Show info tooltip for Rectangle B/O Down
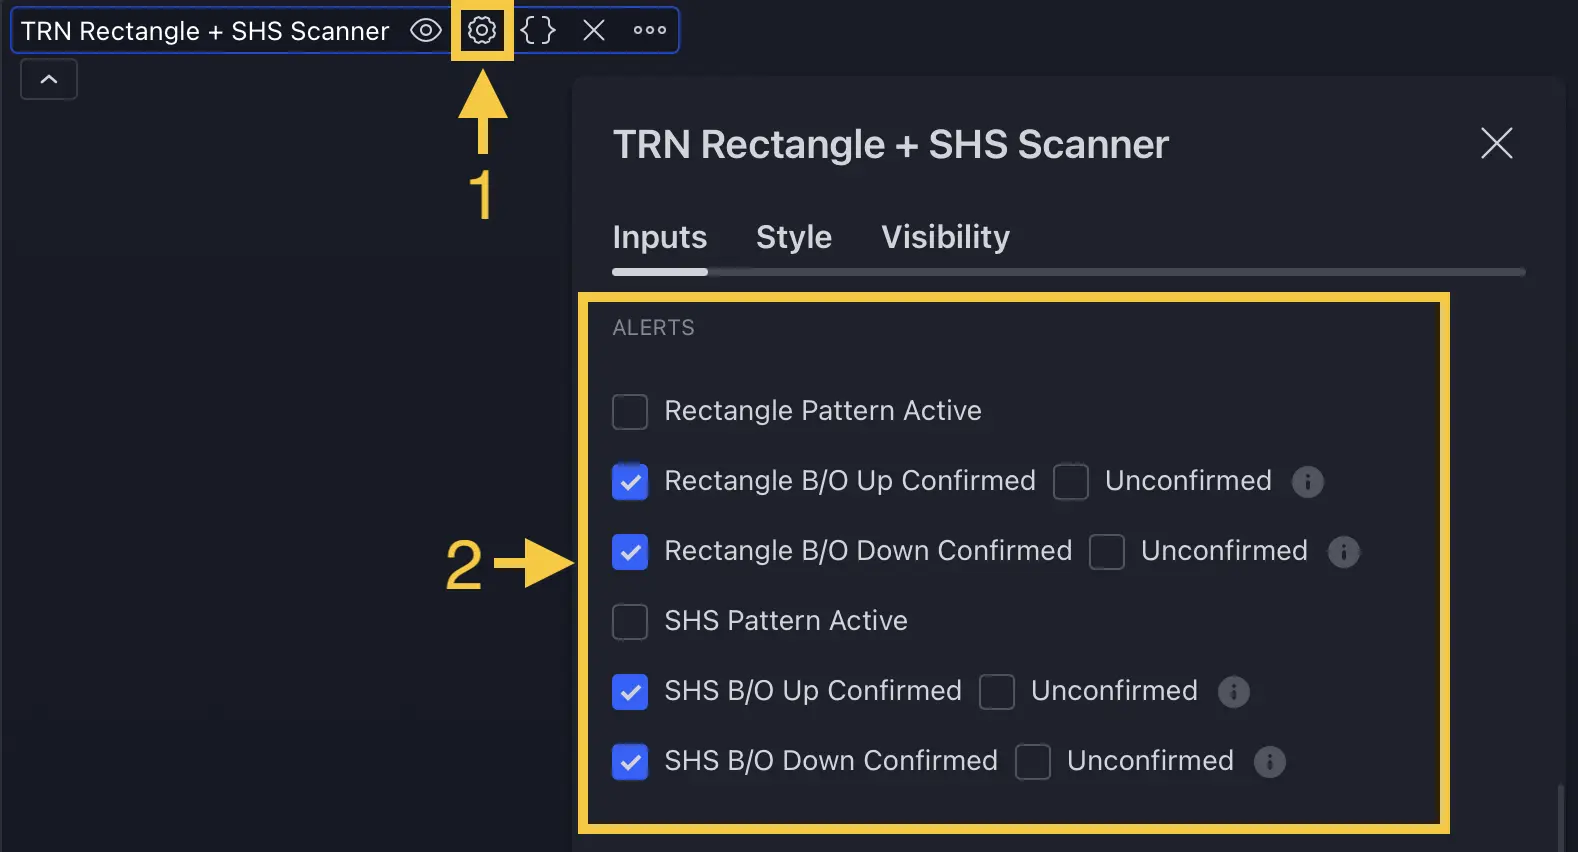The image size is (1578, 852). click(1344, 552)
